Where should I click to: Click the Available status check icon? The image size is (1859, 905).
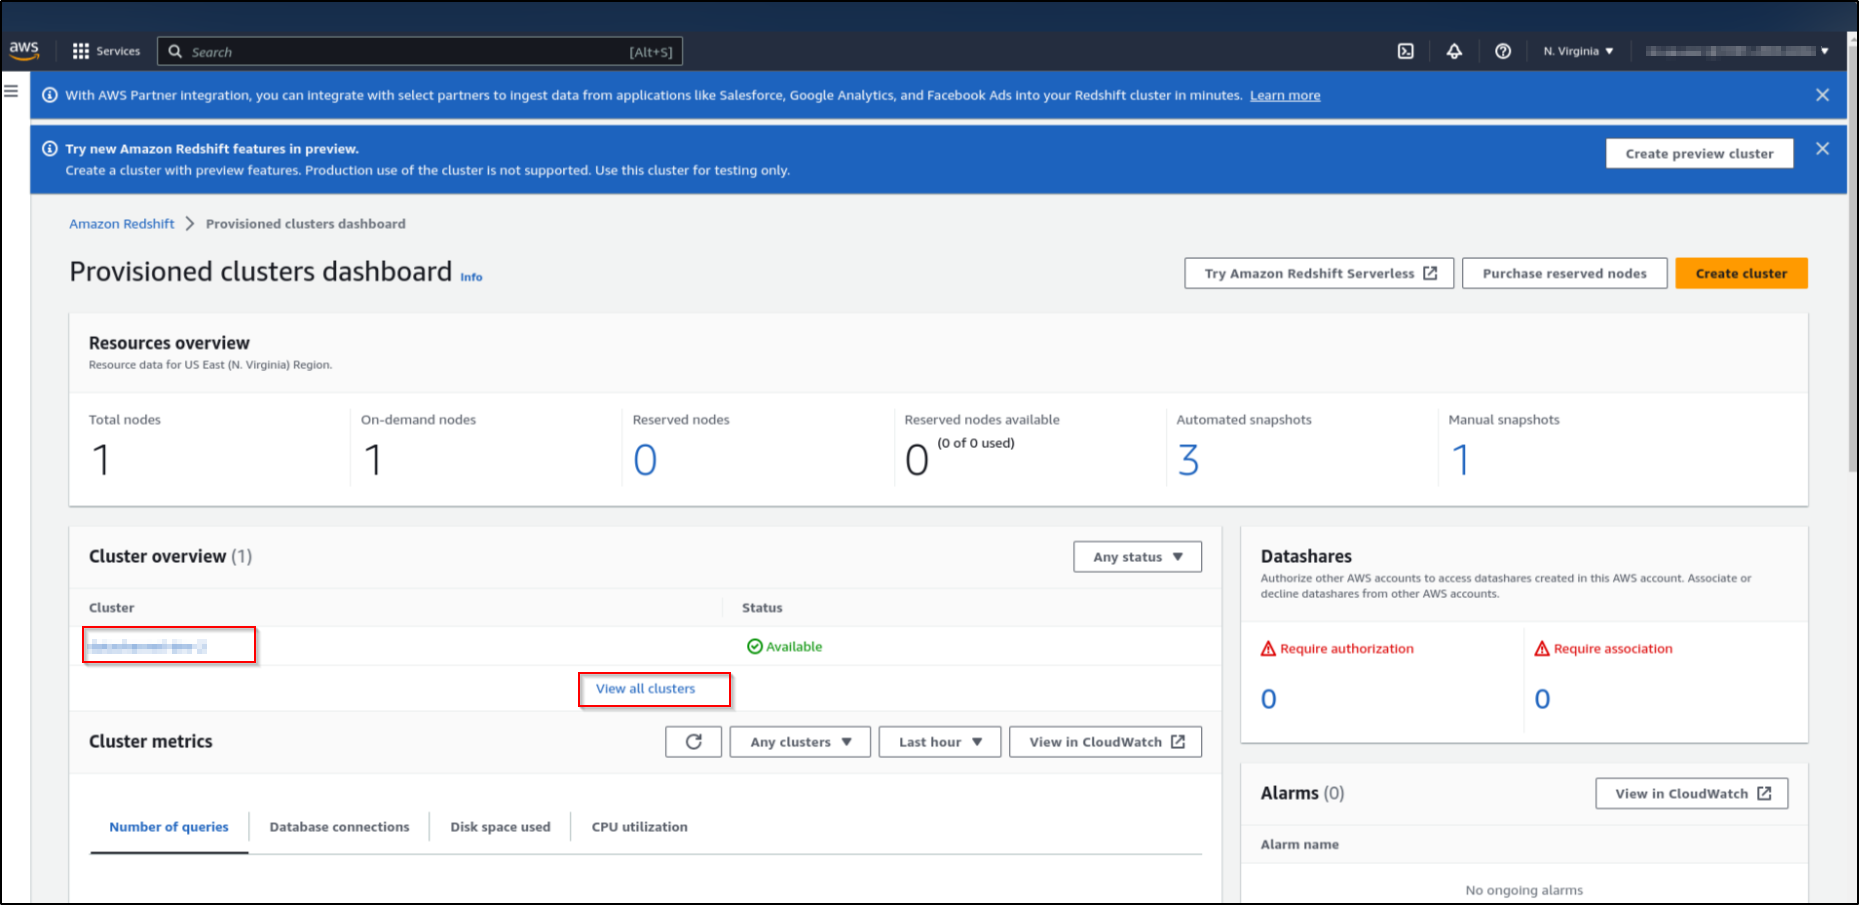(755, 647)
